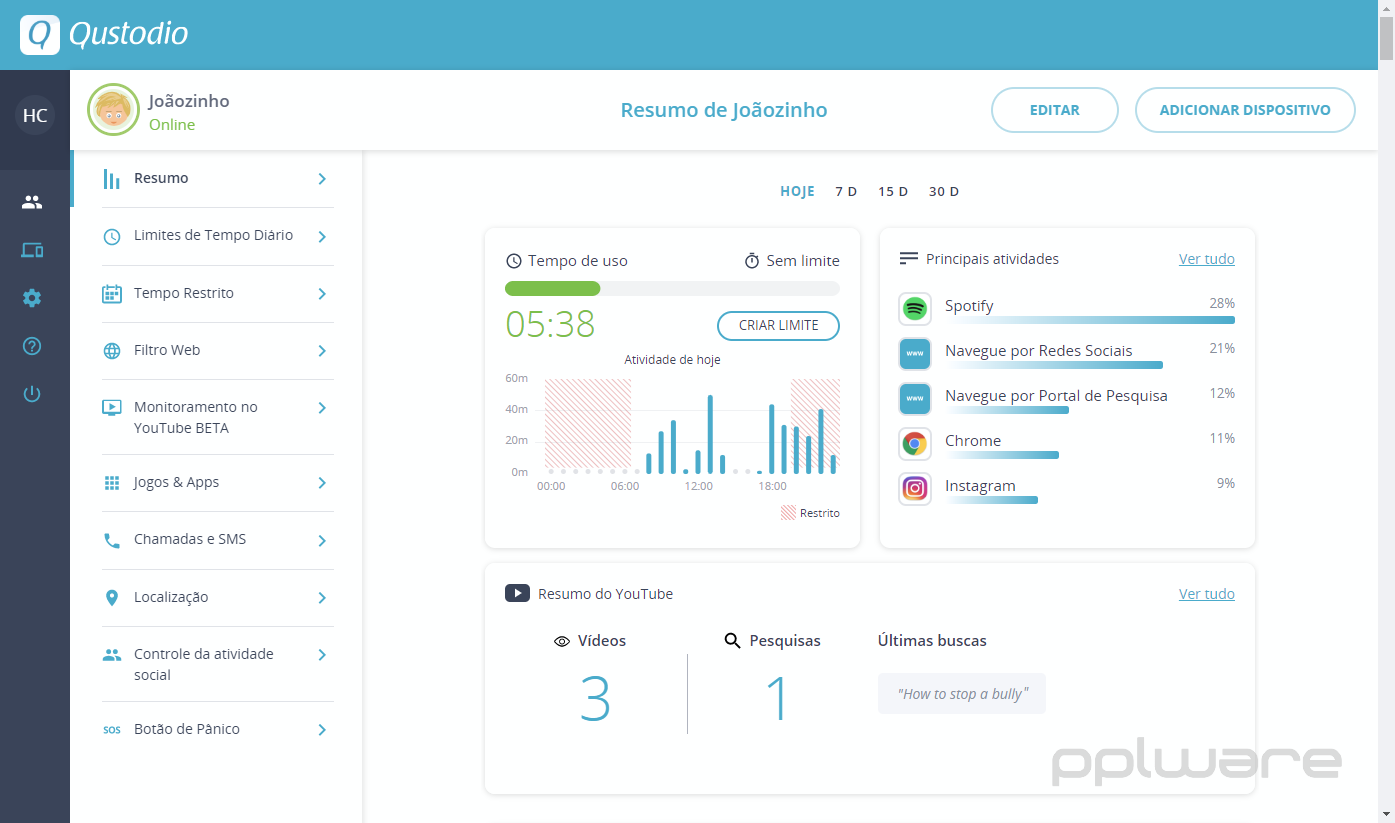The height and width of the screenshot is (823, 1395).
Task: Open Limites de Tempo Diário menu item
Action: [x=213, y=236]
